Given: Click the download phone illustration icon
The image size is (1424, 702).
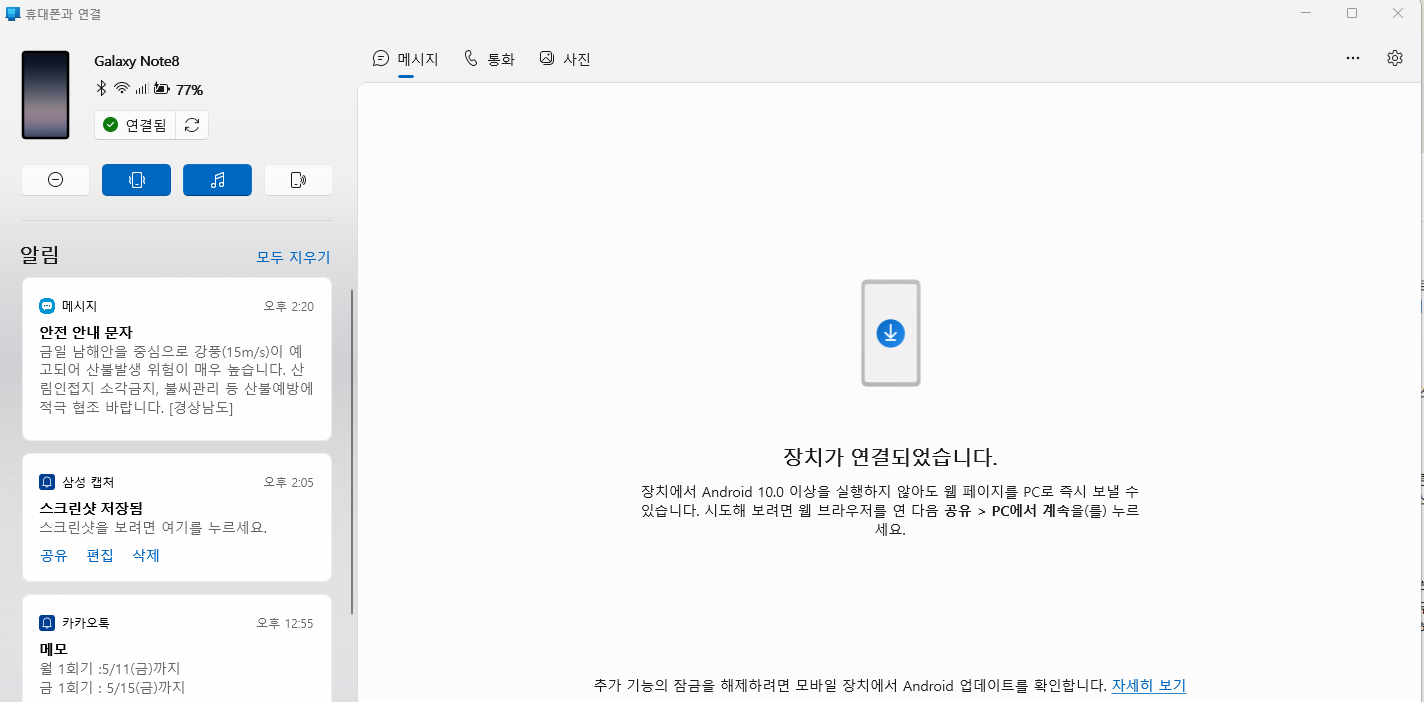Looking at the screenshot, I should click(x=891, y=333).
